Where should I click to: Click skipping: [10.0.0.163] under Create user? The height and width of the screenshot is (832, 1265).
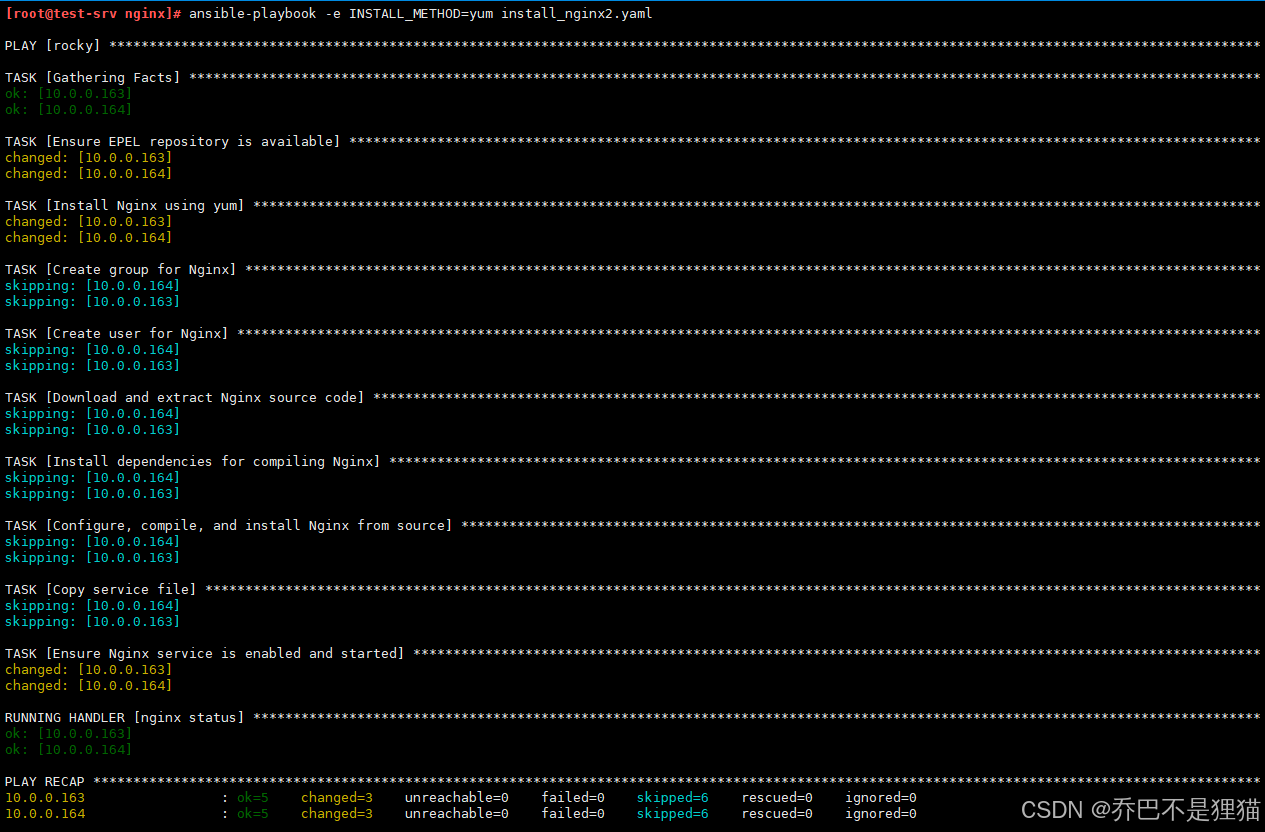pos(92,366)
